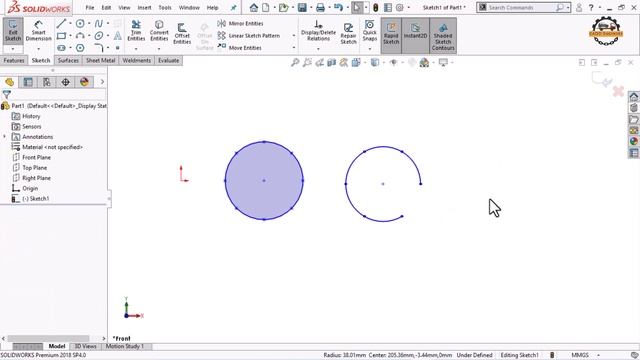Toggle Exit Sketch button
Image resolution: width=640 pixels, height=360 pixels.
click(x=13, y=31)
